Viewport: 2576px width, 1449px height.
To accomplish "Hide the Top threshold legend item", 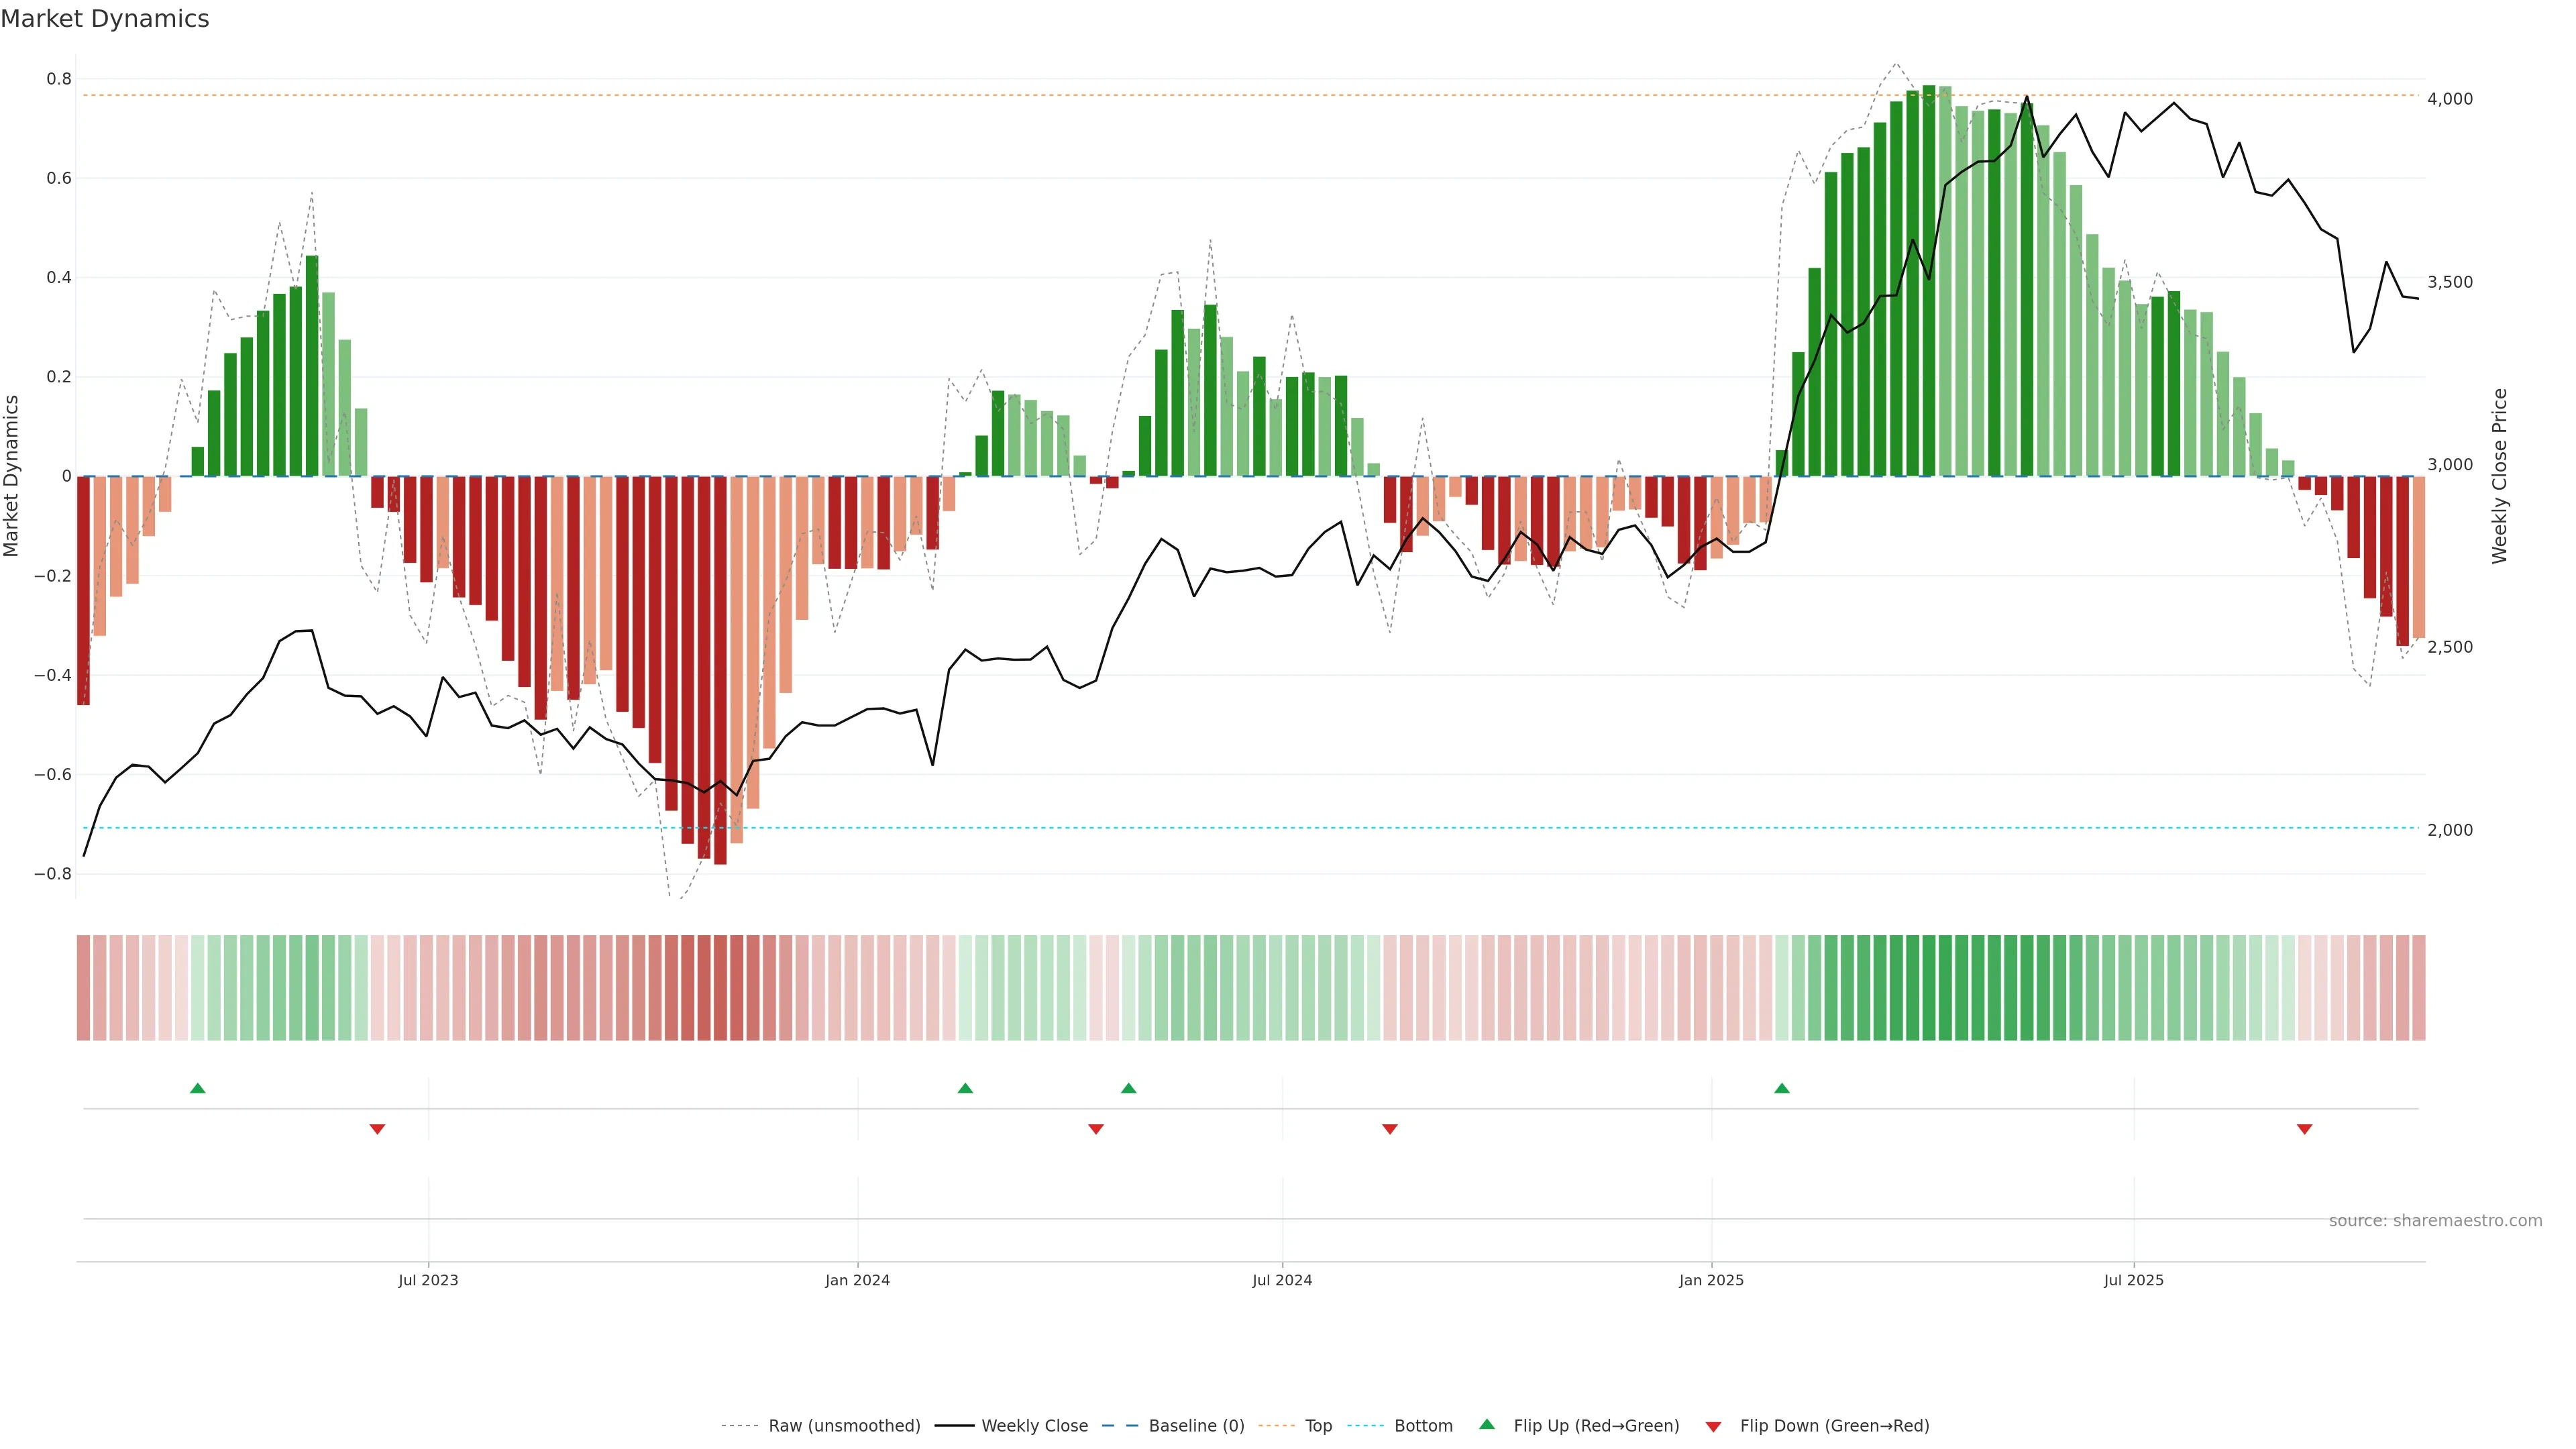I will pos(1318,1426).
